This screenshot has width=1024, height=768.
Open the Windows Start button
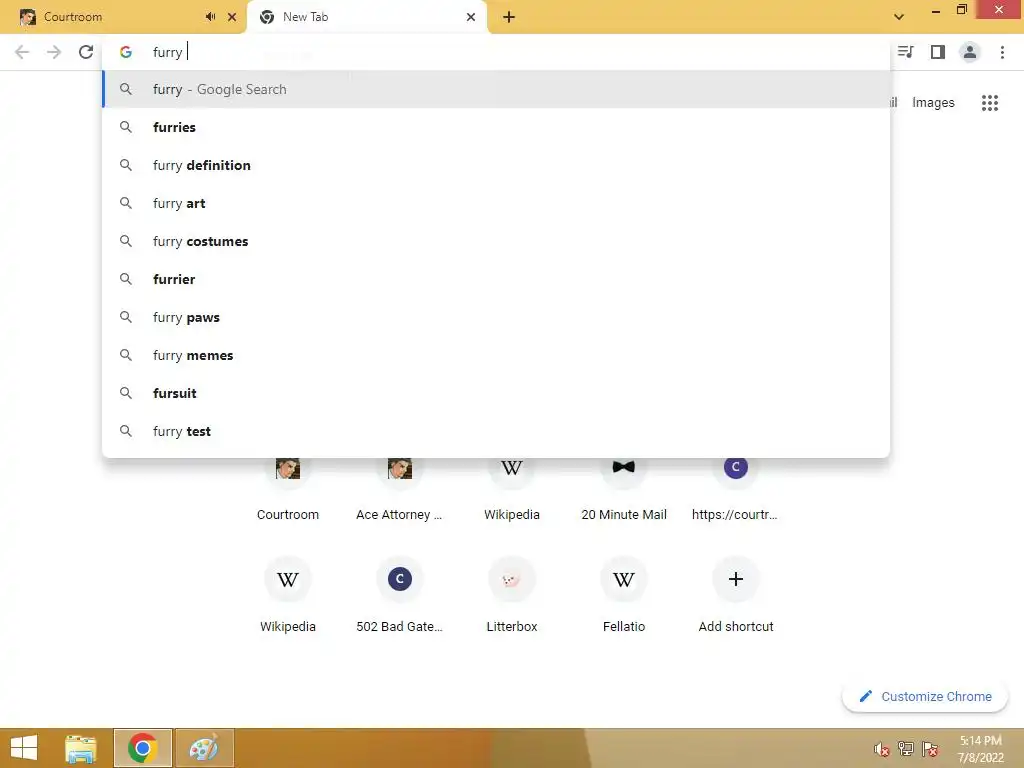tap(24, 748)
